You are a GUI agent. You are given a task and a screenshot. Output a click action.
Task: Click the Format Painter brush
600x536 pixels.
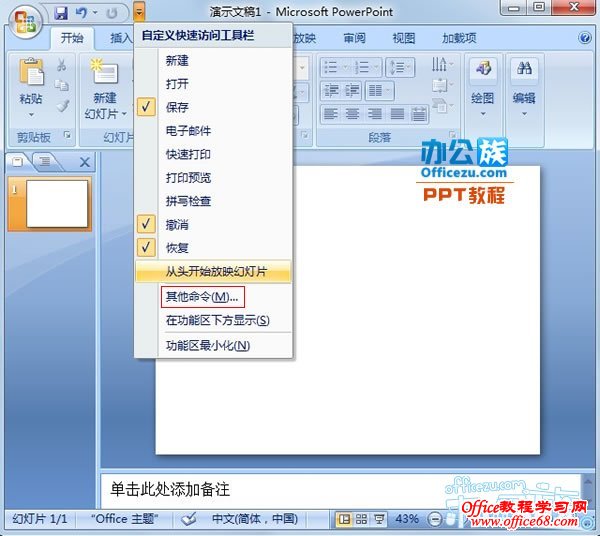tap(62, 106)
